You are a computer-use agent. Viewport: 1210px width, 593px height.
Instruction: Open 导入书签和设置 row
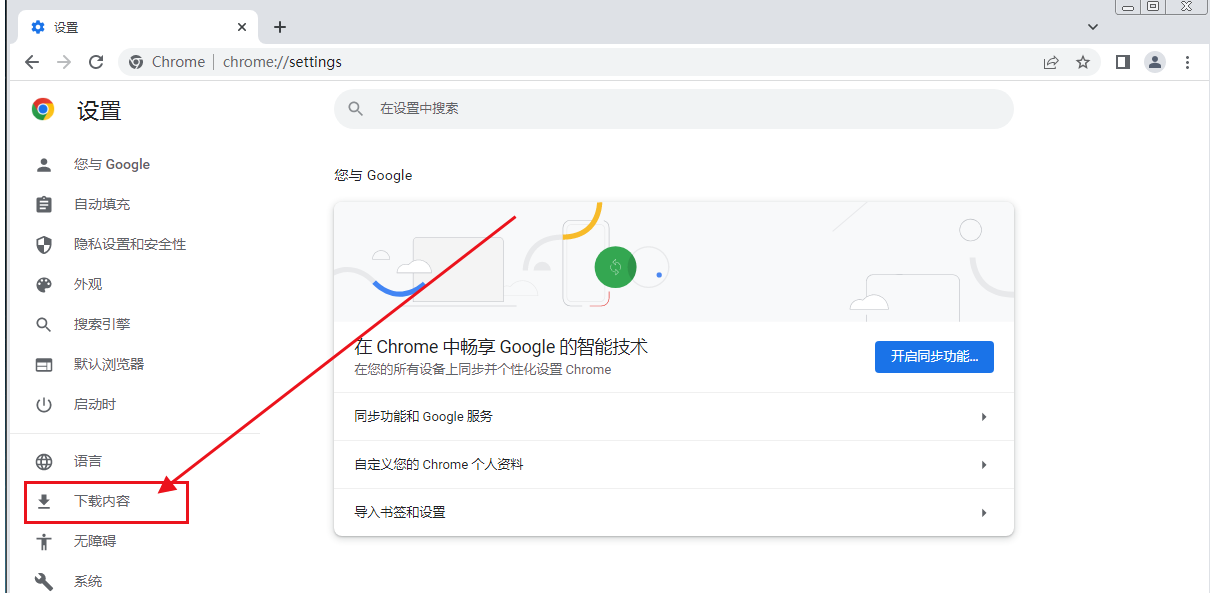[x=674, y=512]
